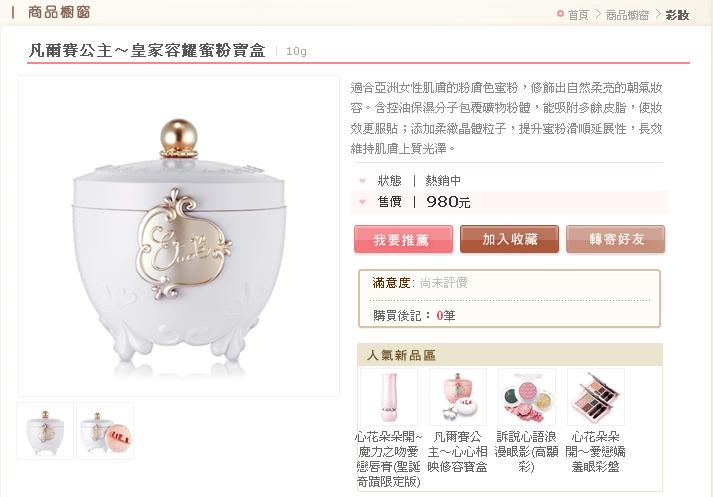Click the red circle icon before 首頁
Screen dimensions: 713x497
pos(560,14)
